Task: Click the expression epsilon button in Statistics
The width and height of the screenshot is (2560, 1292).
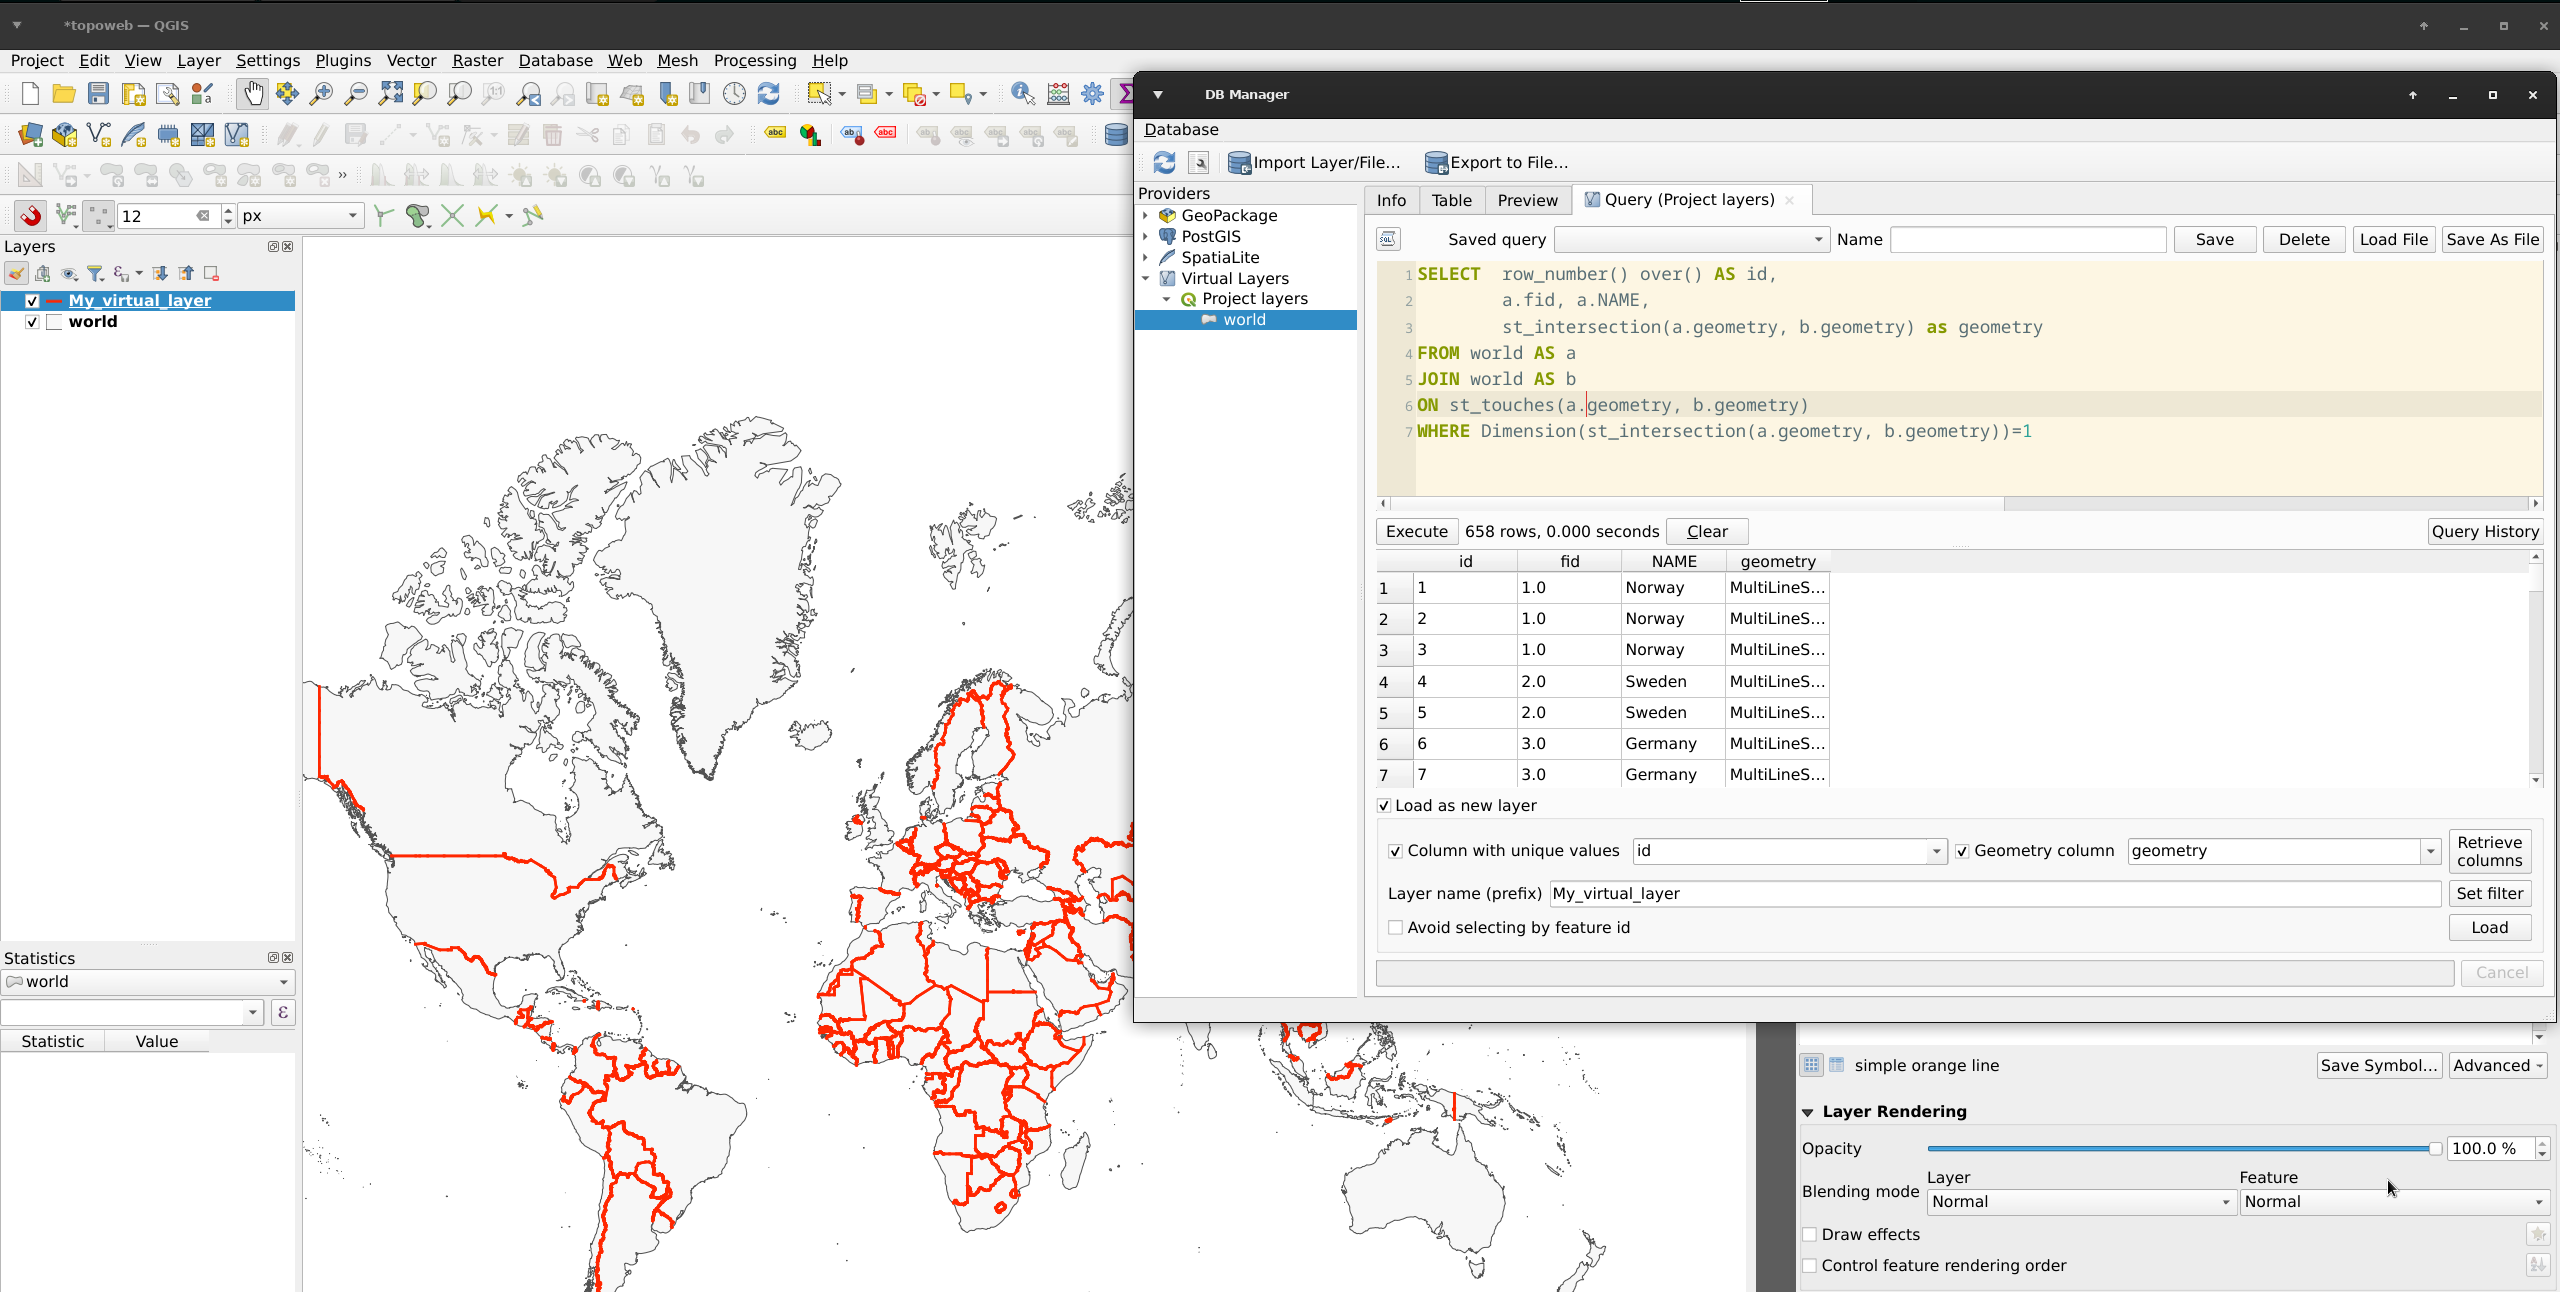Action: tap(283, 1013)
